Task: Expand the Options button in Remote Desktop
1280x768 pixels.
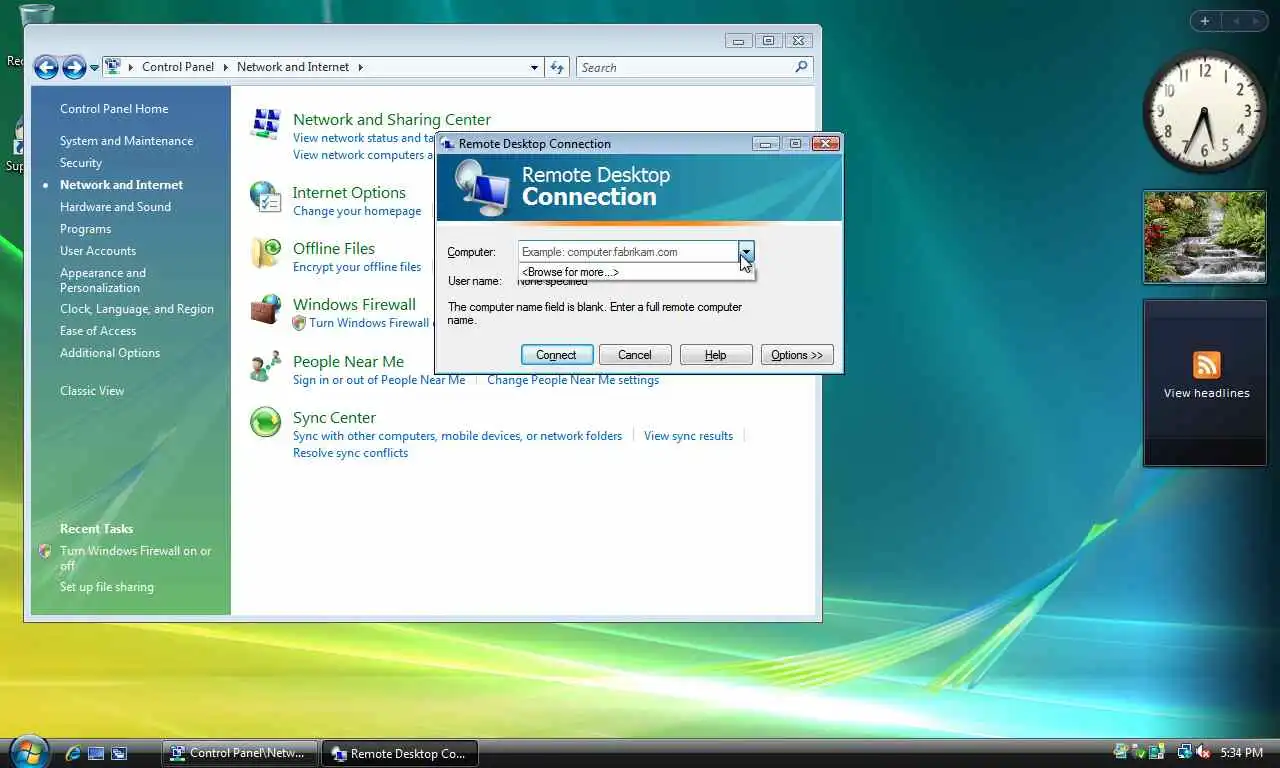Action: pos(797,355)
